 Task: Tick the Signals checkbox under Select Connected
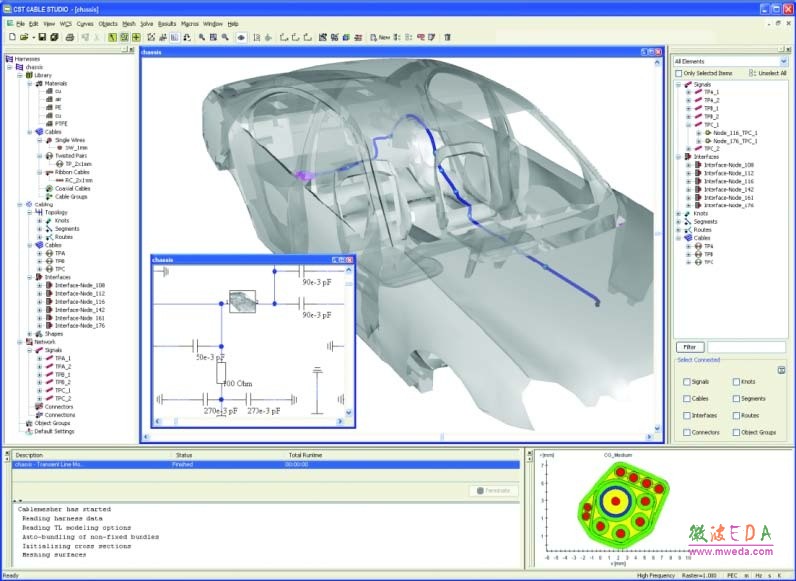687,382
